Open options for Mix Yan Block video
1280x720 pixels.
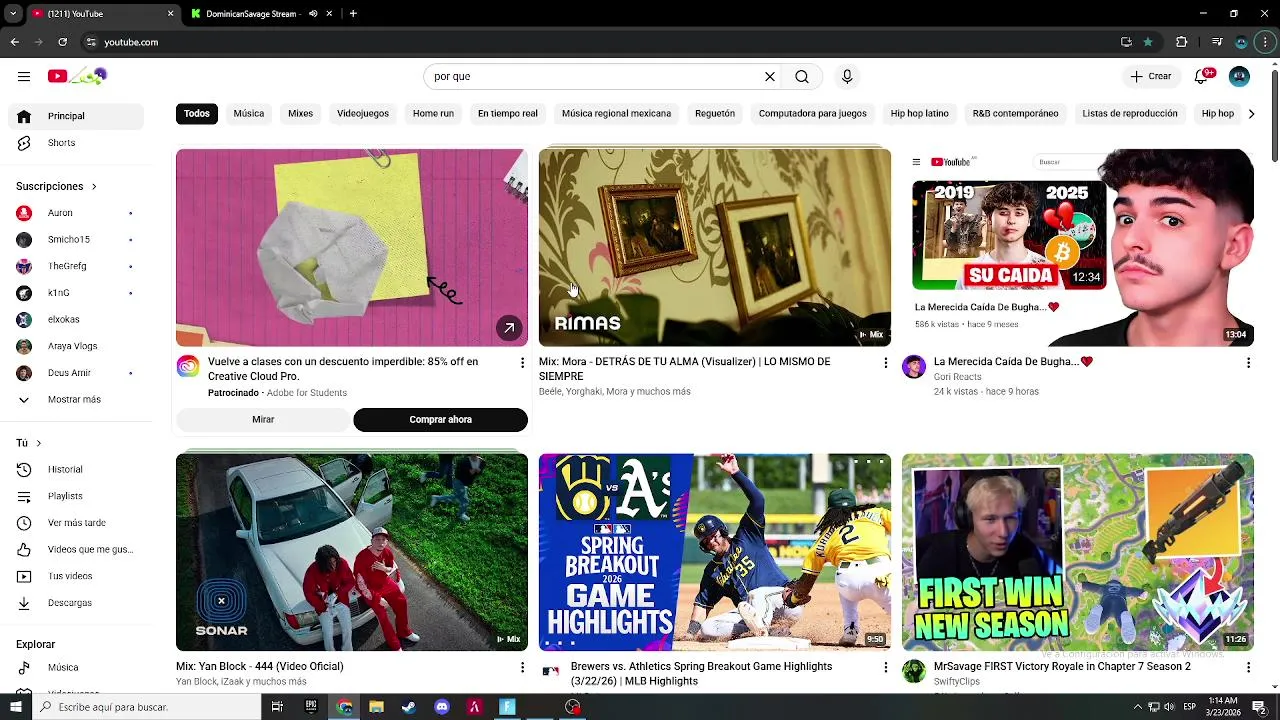click(522, 667)
